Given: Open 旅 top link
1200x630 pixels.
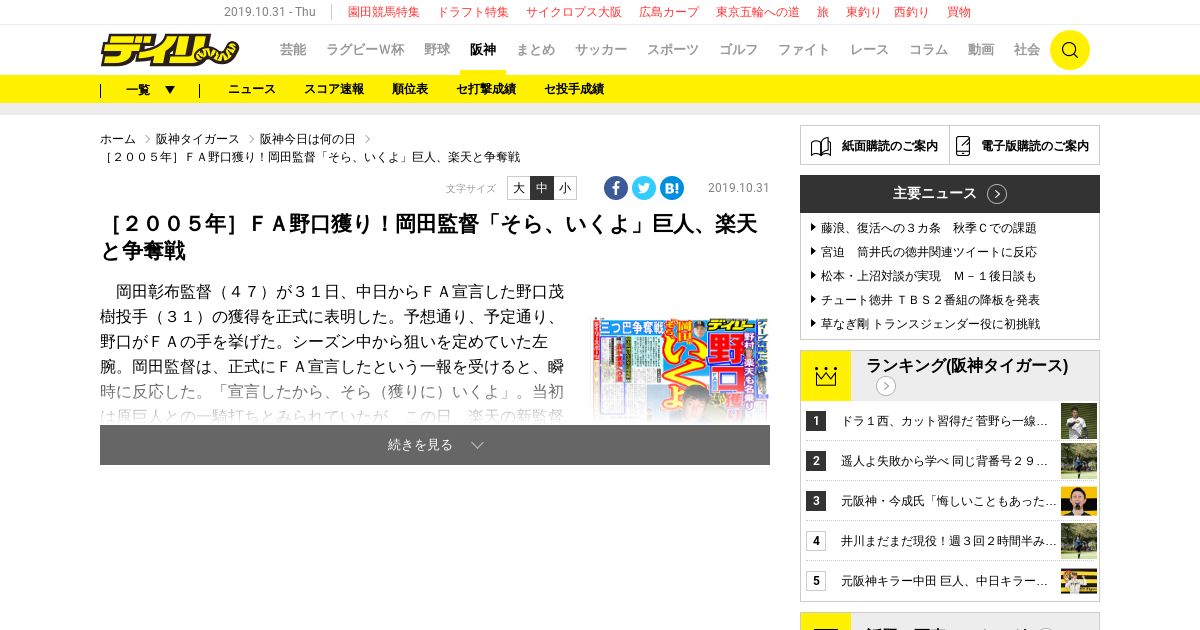Looking at the screenshot, I should point(823,12).
